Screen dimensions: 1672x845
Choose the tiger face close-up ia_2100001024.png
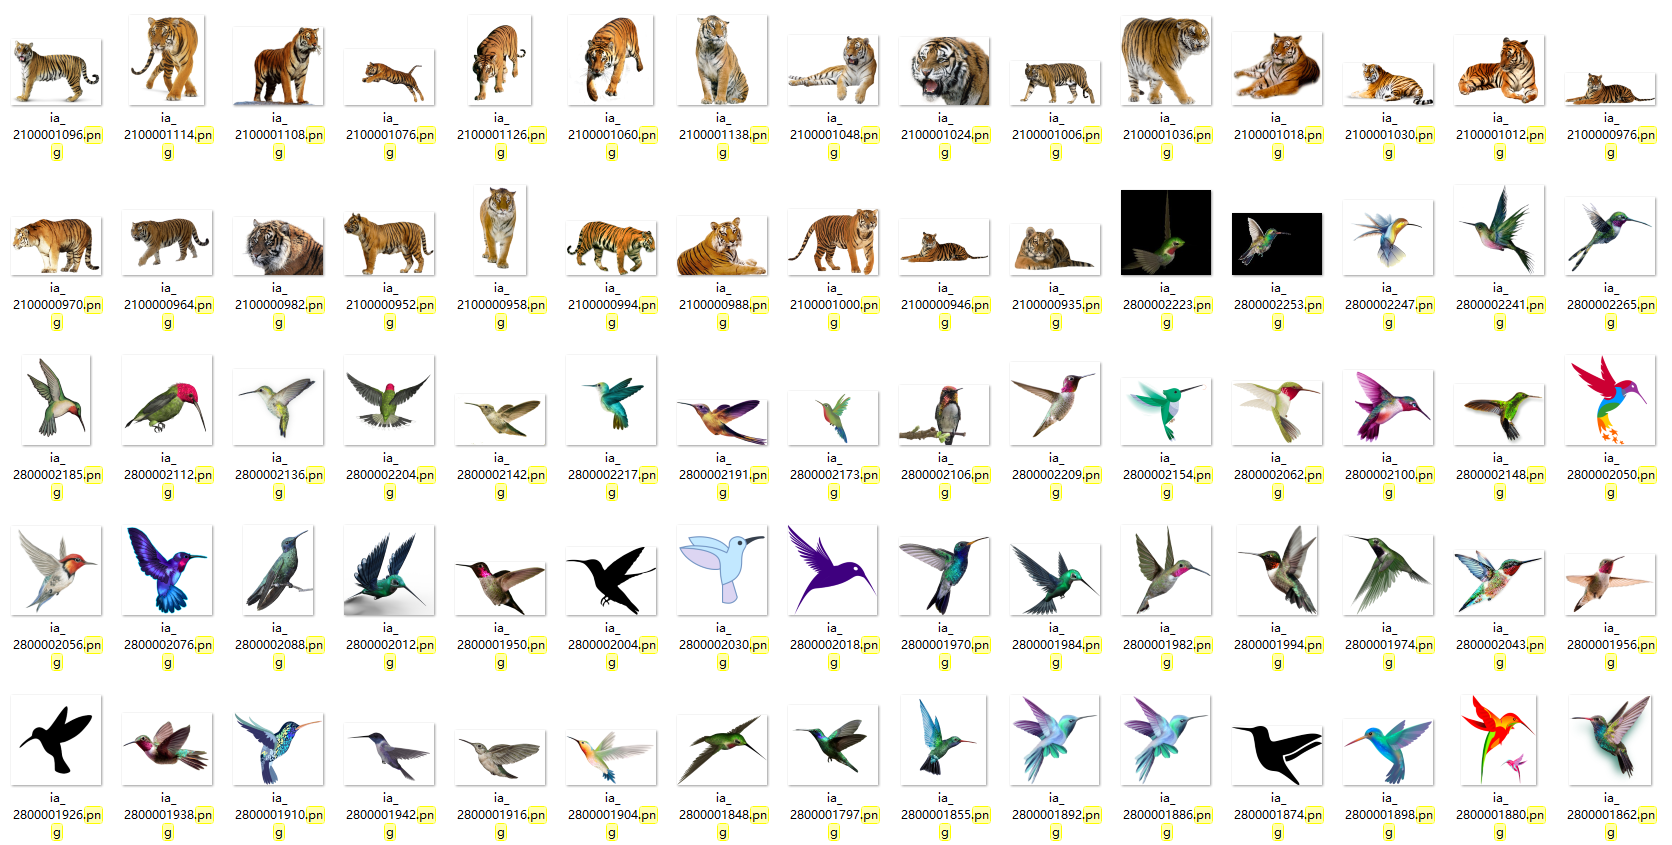(944, 71)
